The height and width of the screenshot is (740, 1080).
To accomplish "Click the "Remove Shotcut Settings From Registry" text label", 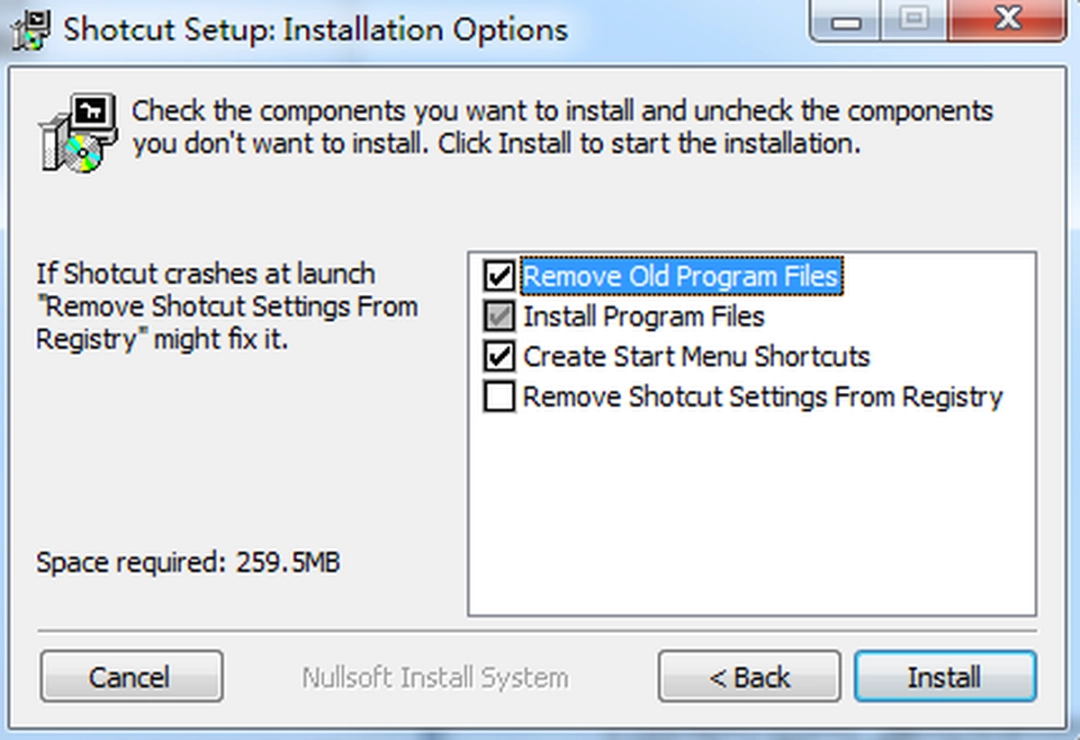I will click(762, 397).
